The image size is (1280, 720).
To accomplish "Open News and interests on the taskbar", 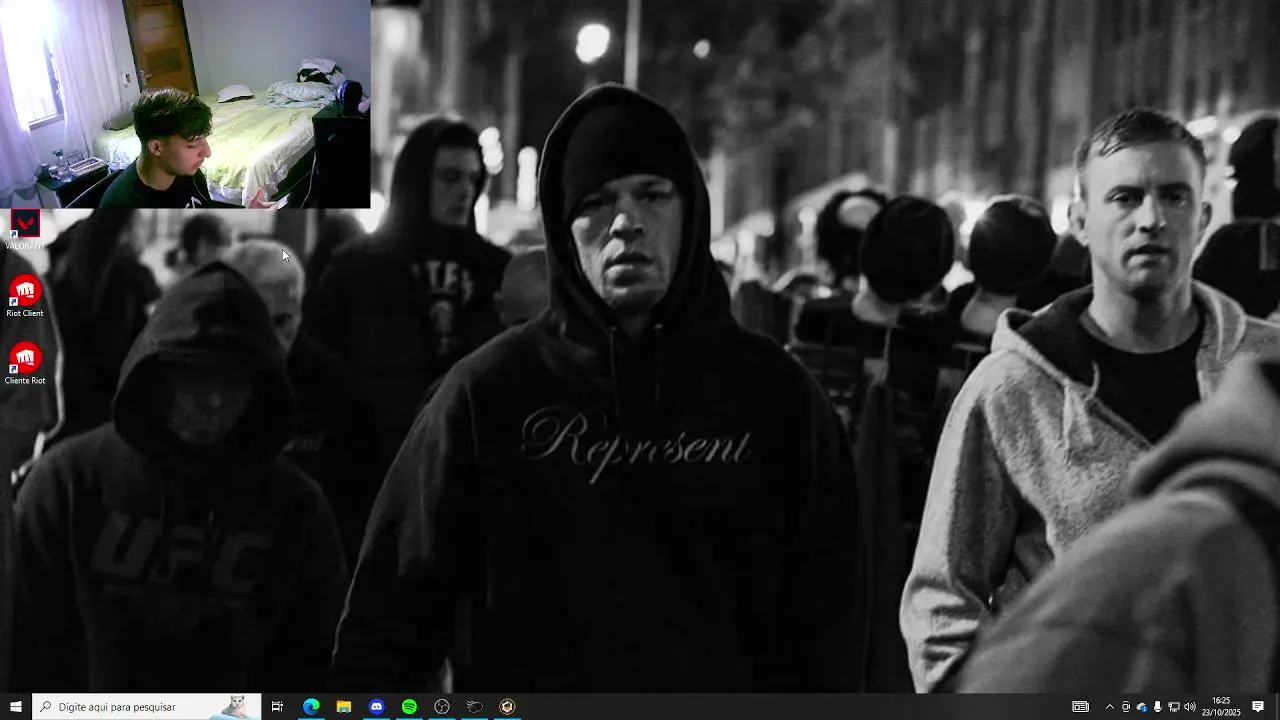I will [x=1080, y=707].
